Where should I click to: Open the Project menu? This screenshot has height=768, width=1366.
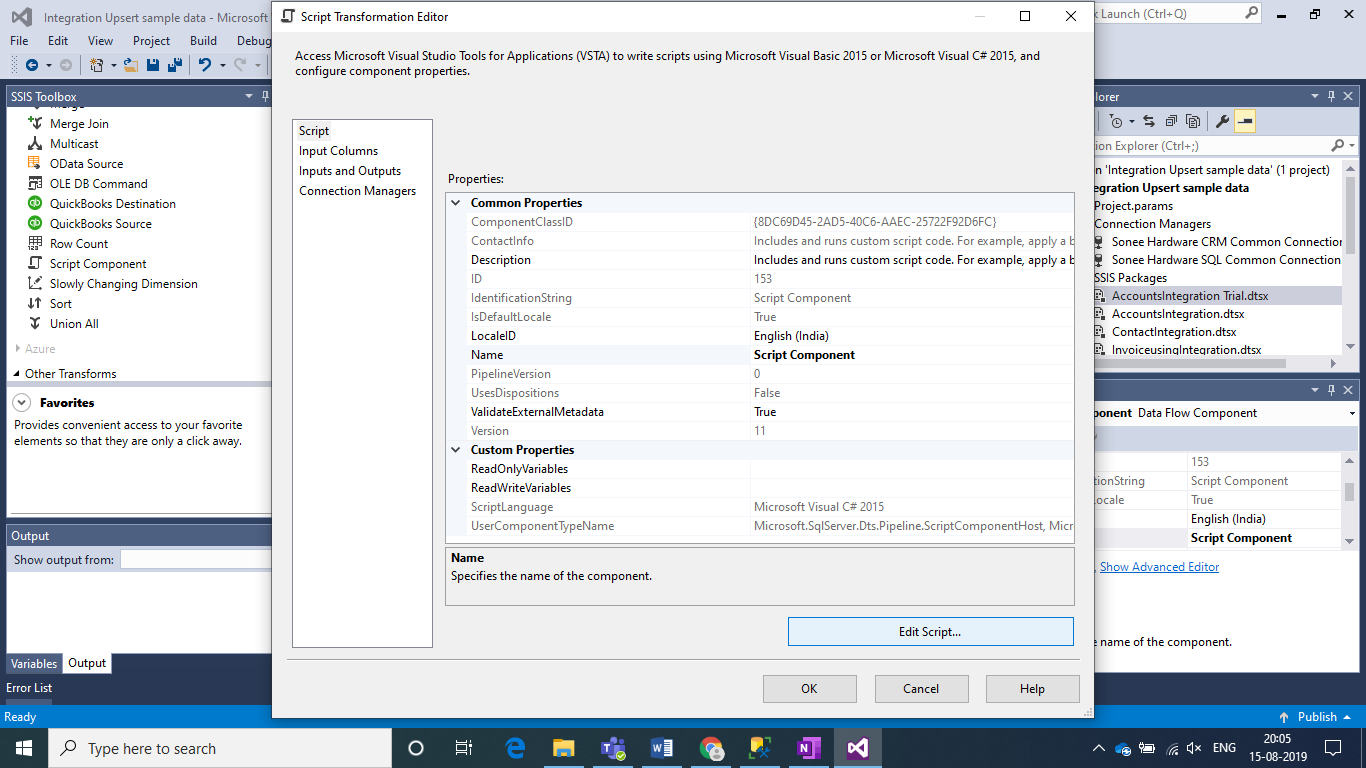pyautogui.click(x=151, y=41)
